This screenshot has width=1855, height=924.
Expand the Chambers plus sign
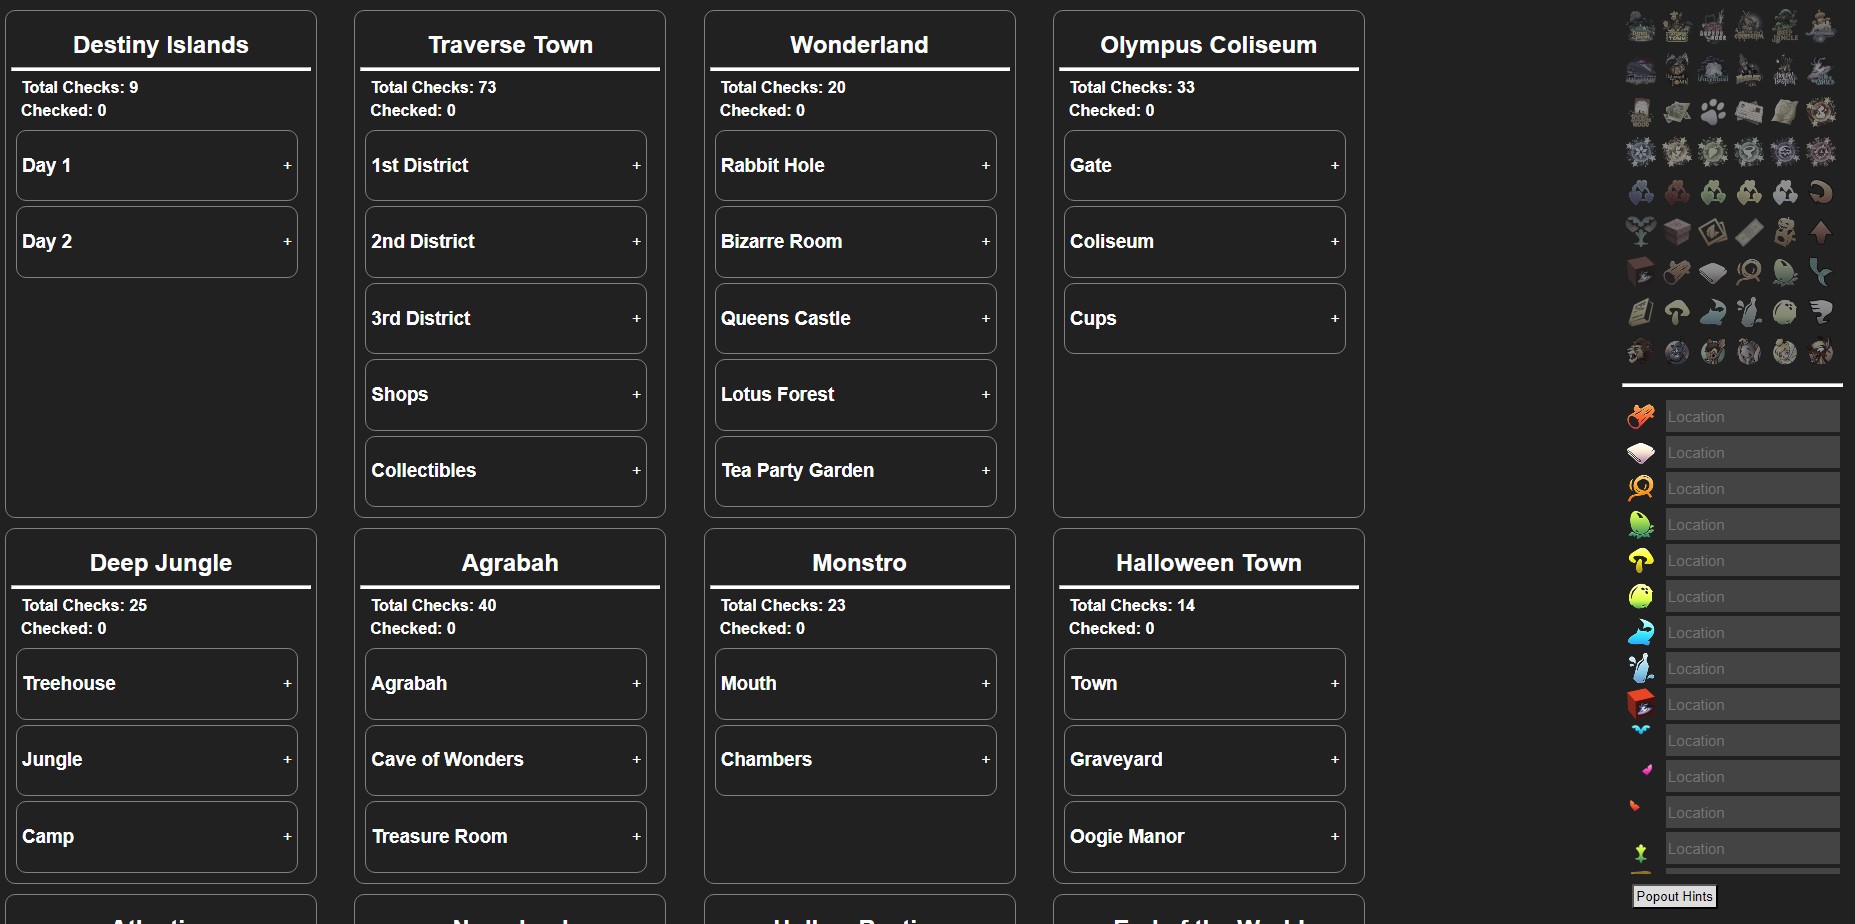coord(985,760)
